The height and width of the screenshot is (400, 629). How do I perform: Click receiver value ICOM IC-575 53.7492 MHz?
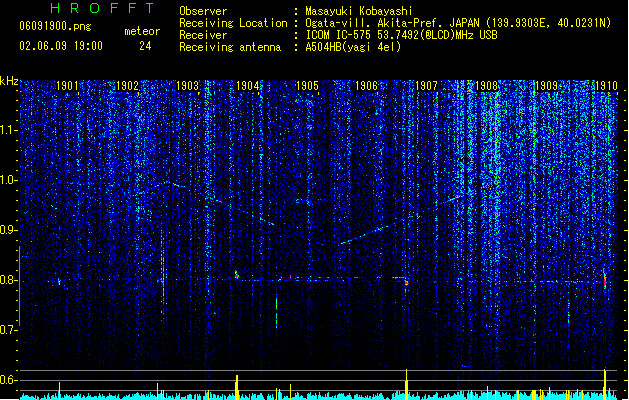click(x=401, y=35)
